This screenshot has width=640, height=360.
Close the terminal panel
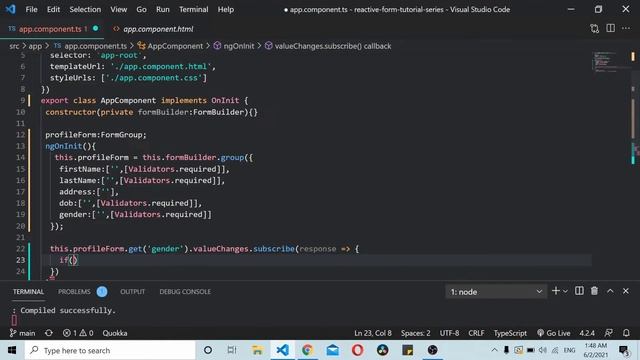click(625, 291)
